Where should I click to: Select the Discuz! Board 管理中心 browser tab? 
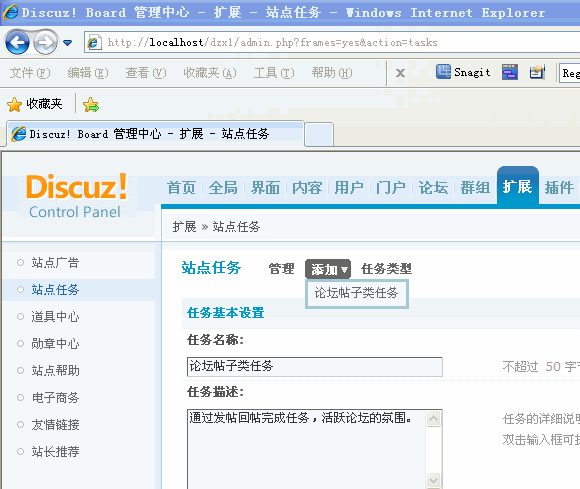155,134
